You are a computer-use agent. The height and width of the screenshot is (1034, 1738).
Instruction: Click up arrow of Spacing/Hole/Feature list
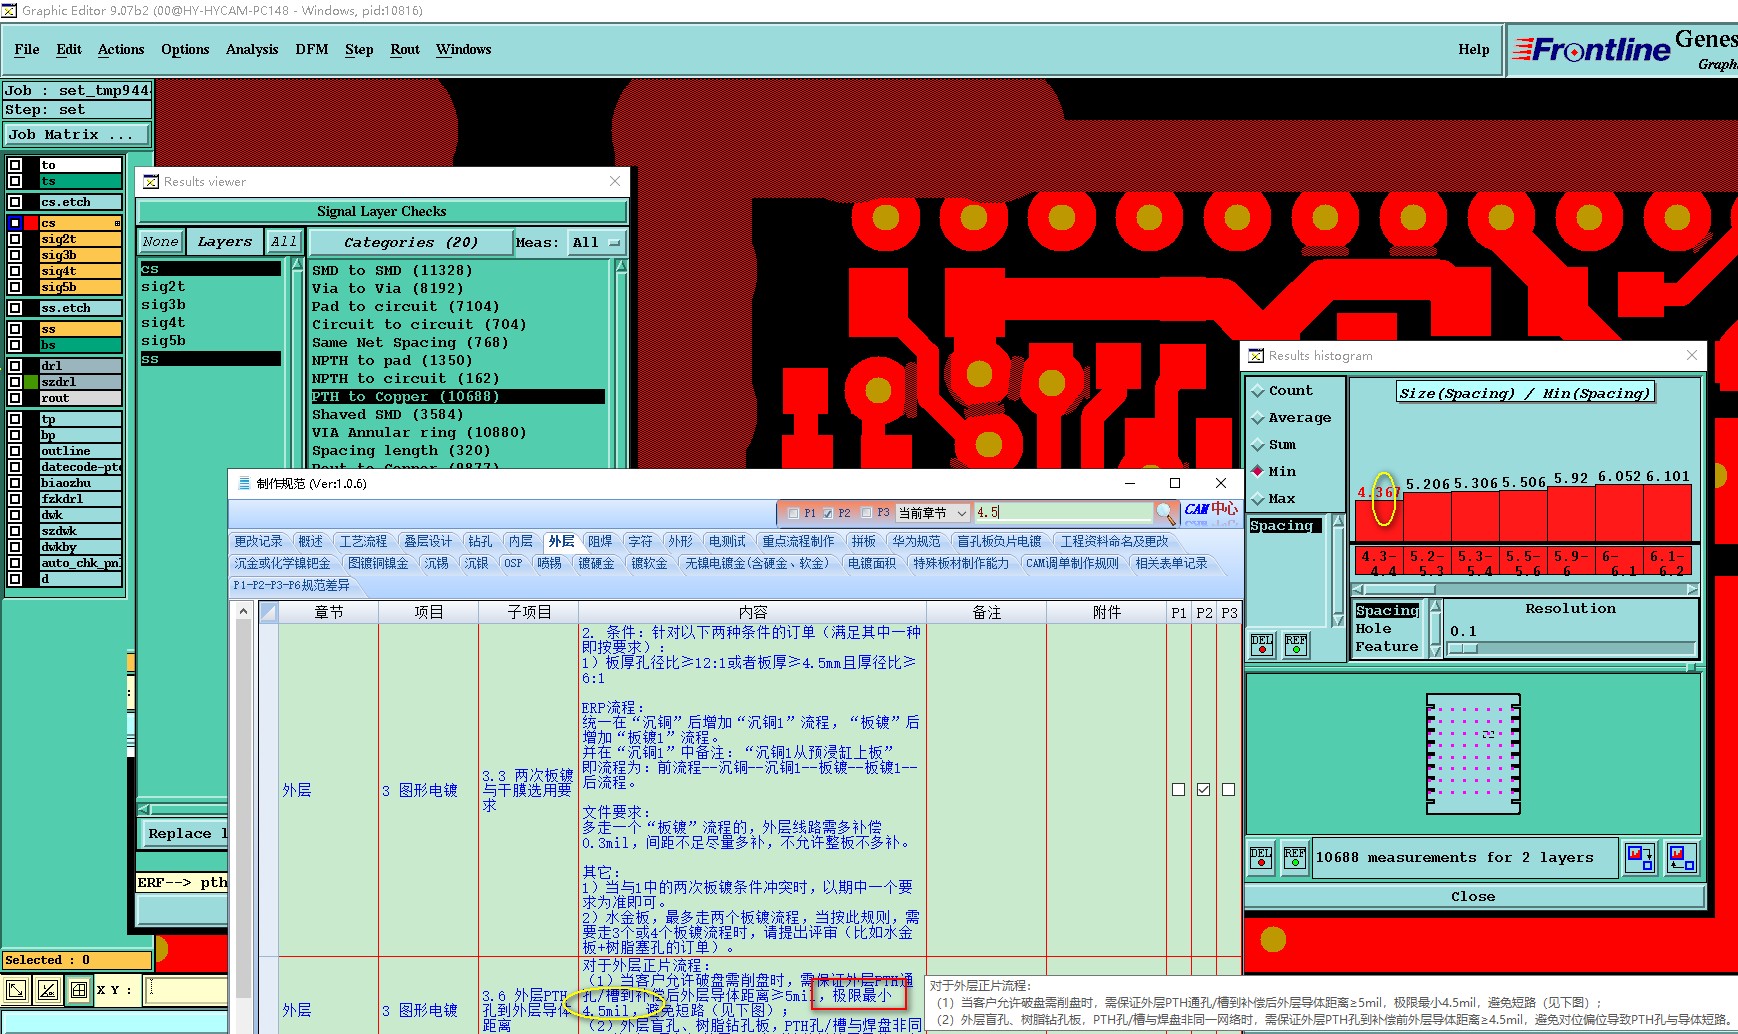[1436, 607]
